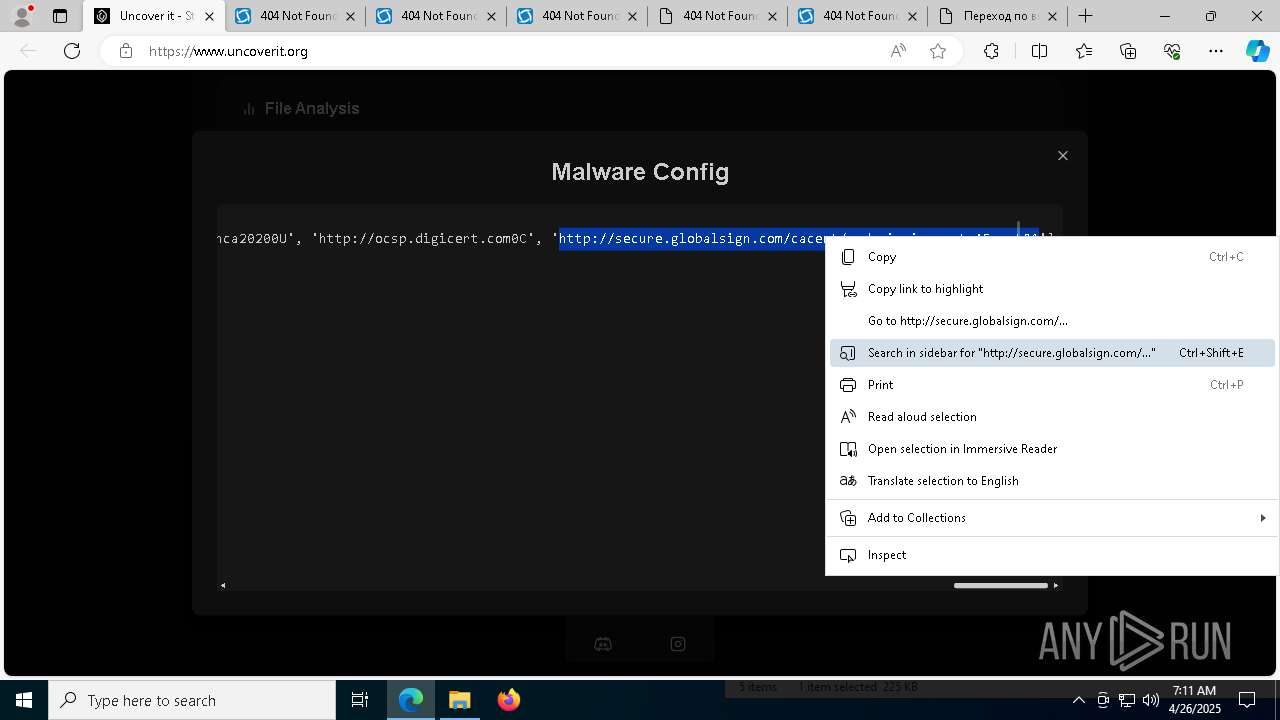1280x720 pixels.
Task: Open the Collections toolbar icon
Action: tap(1128, 51)
